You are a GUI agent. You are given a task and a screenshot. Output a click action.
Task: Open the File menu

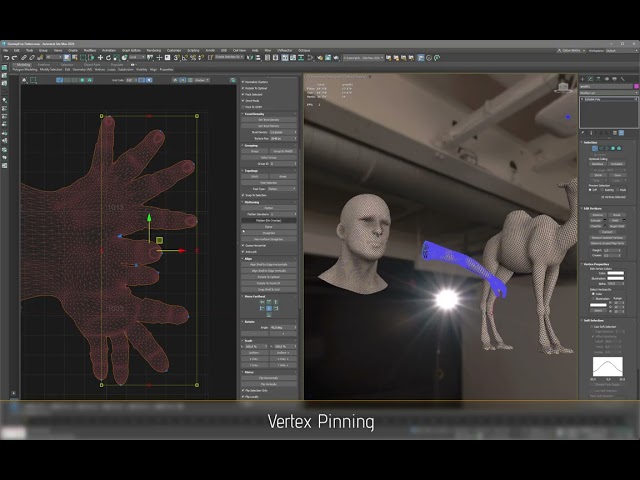tap(6, 51)
